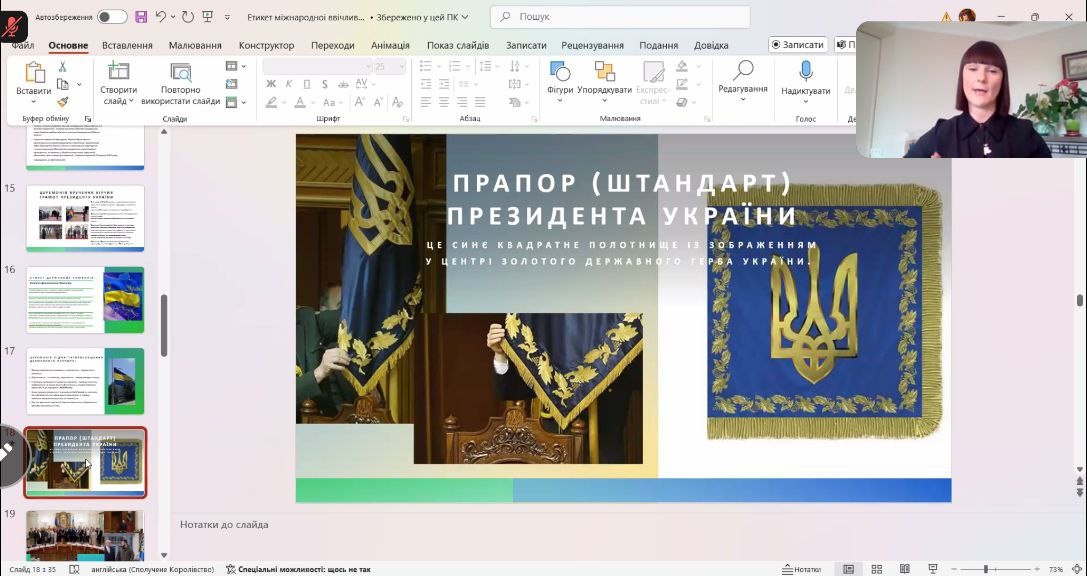1087x576 pixels.
Task: Open the Вставлення (Insert) ribbon tab
Action: click(127, 45)
